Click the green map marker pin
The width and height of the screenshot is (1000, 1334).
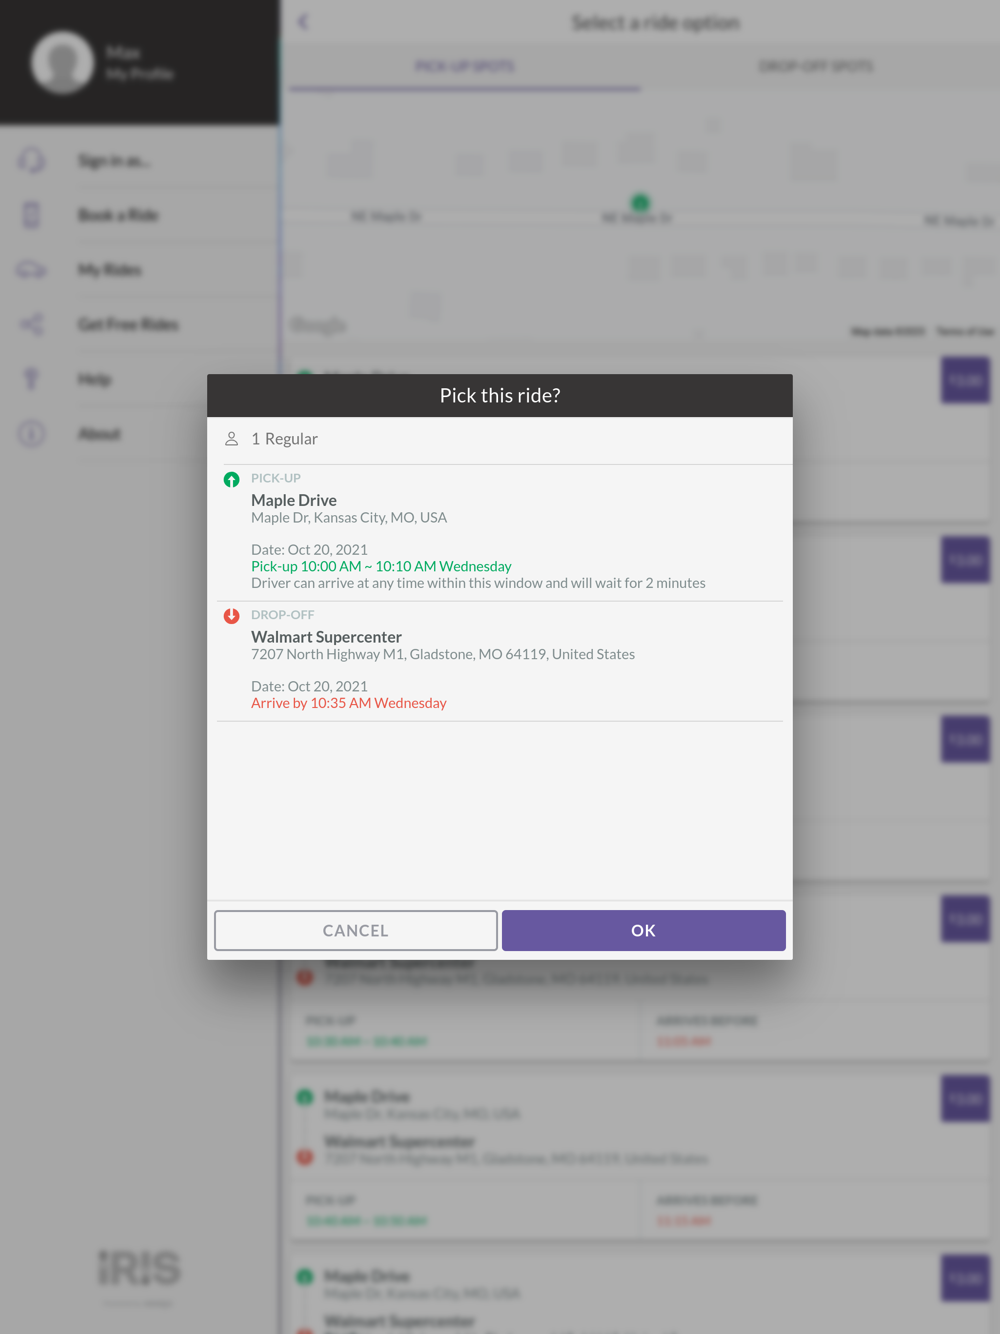pyautogui.click(x=640, y=203)
